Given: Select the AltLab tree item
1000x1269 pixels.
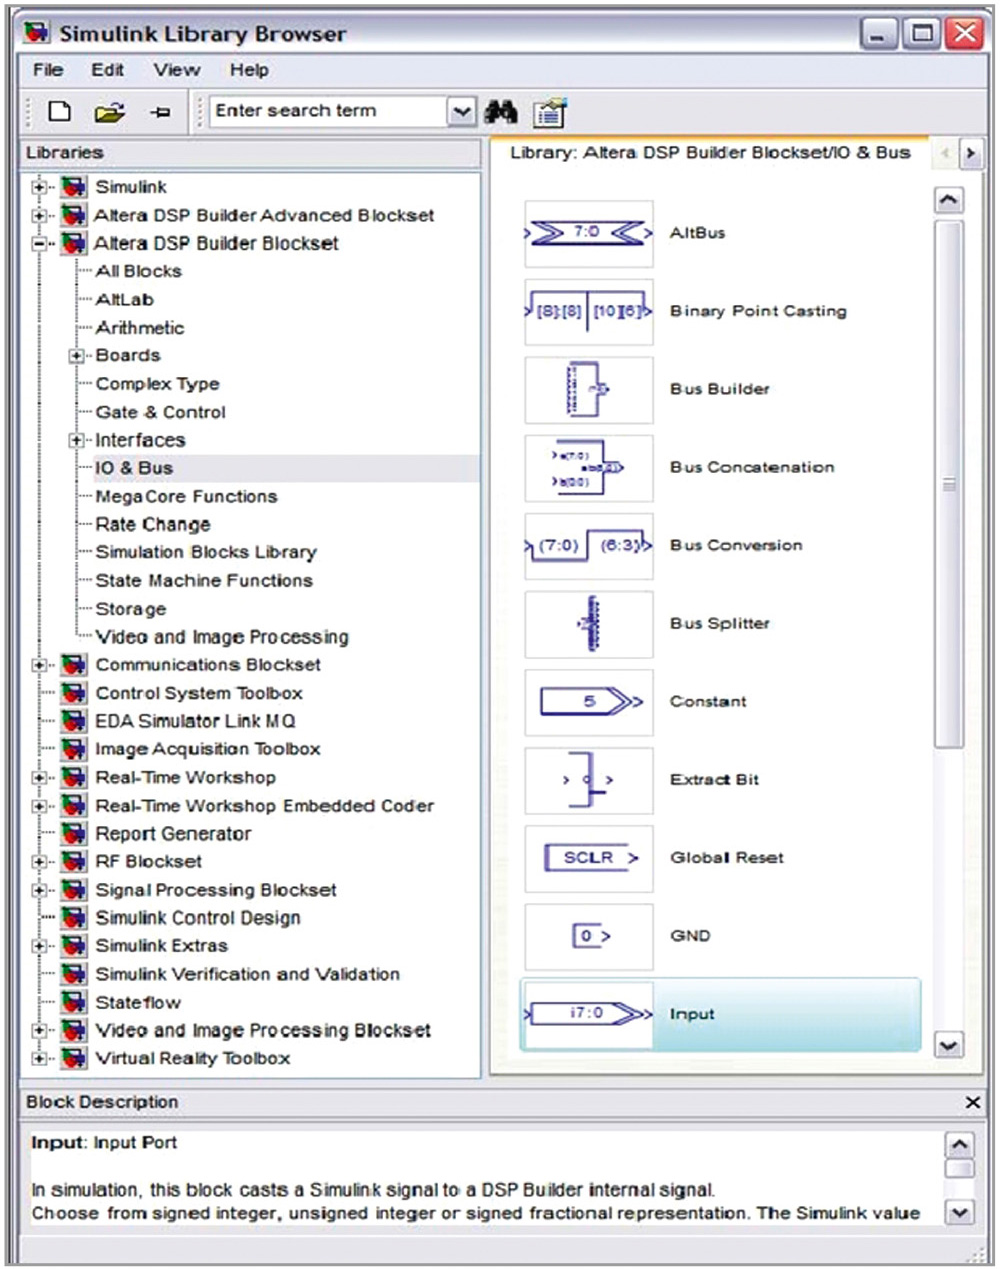Looking at the screenshot, I should (125, 299).
